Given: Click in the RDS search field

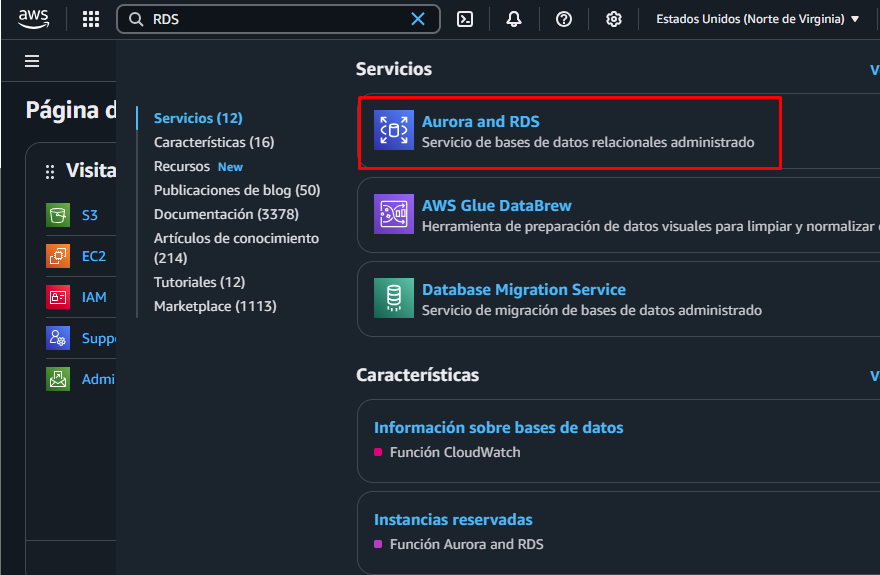Looking at the screenshot, I should tap(278, 19).
